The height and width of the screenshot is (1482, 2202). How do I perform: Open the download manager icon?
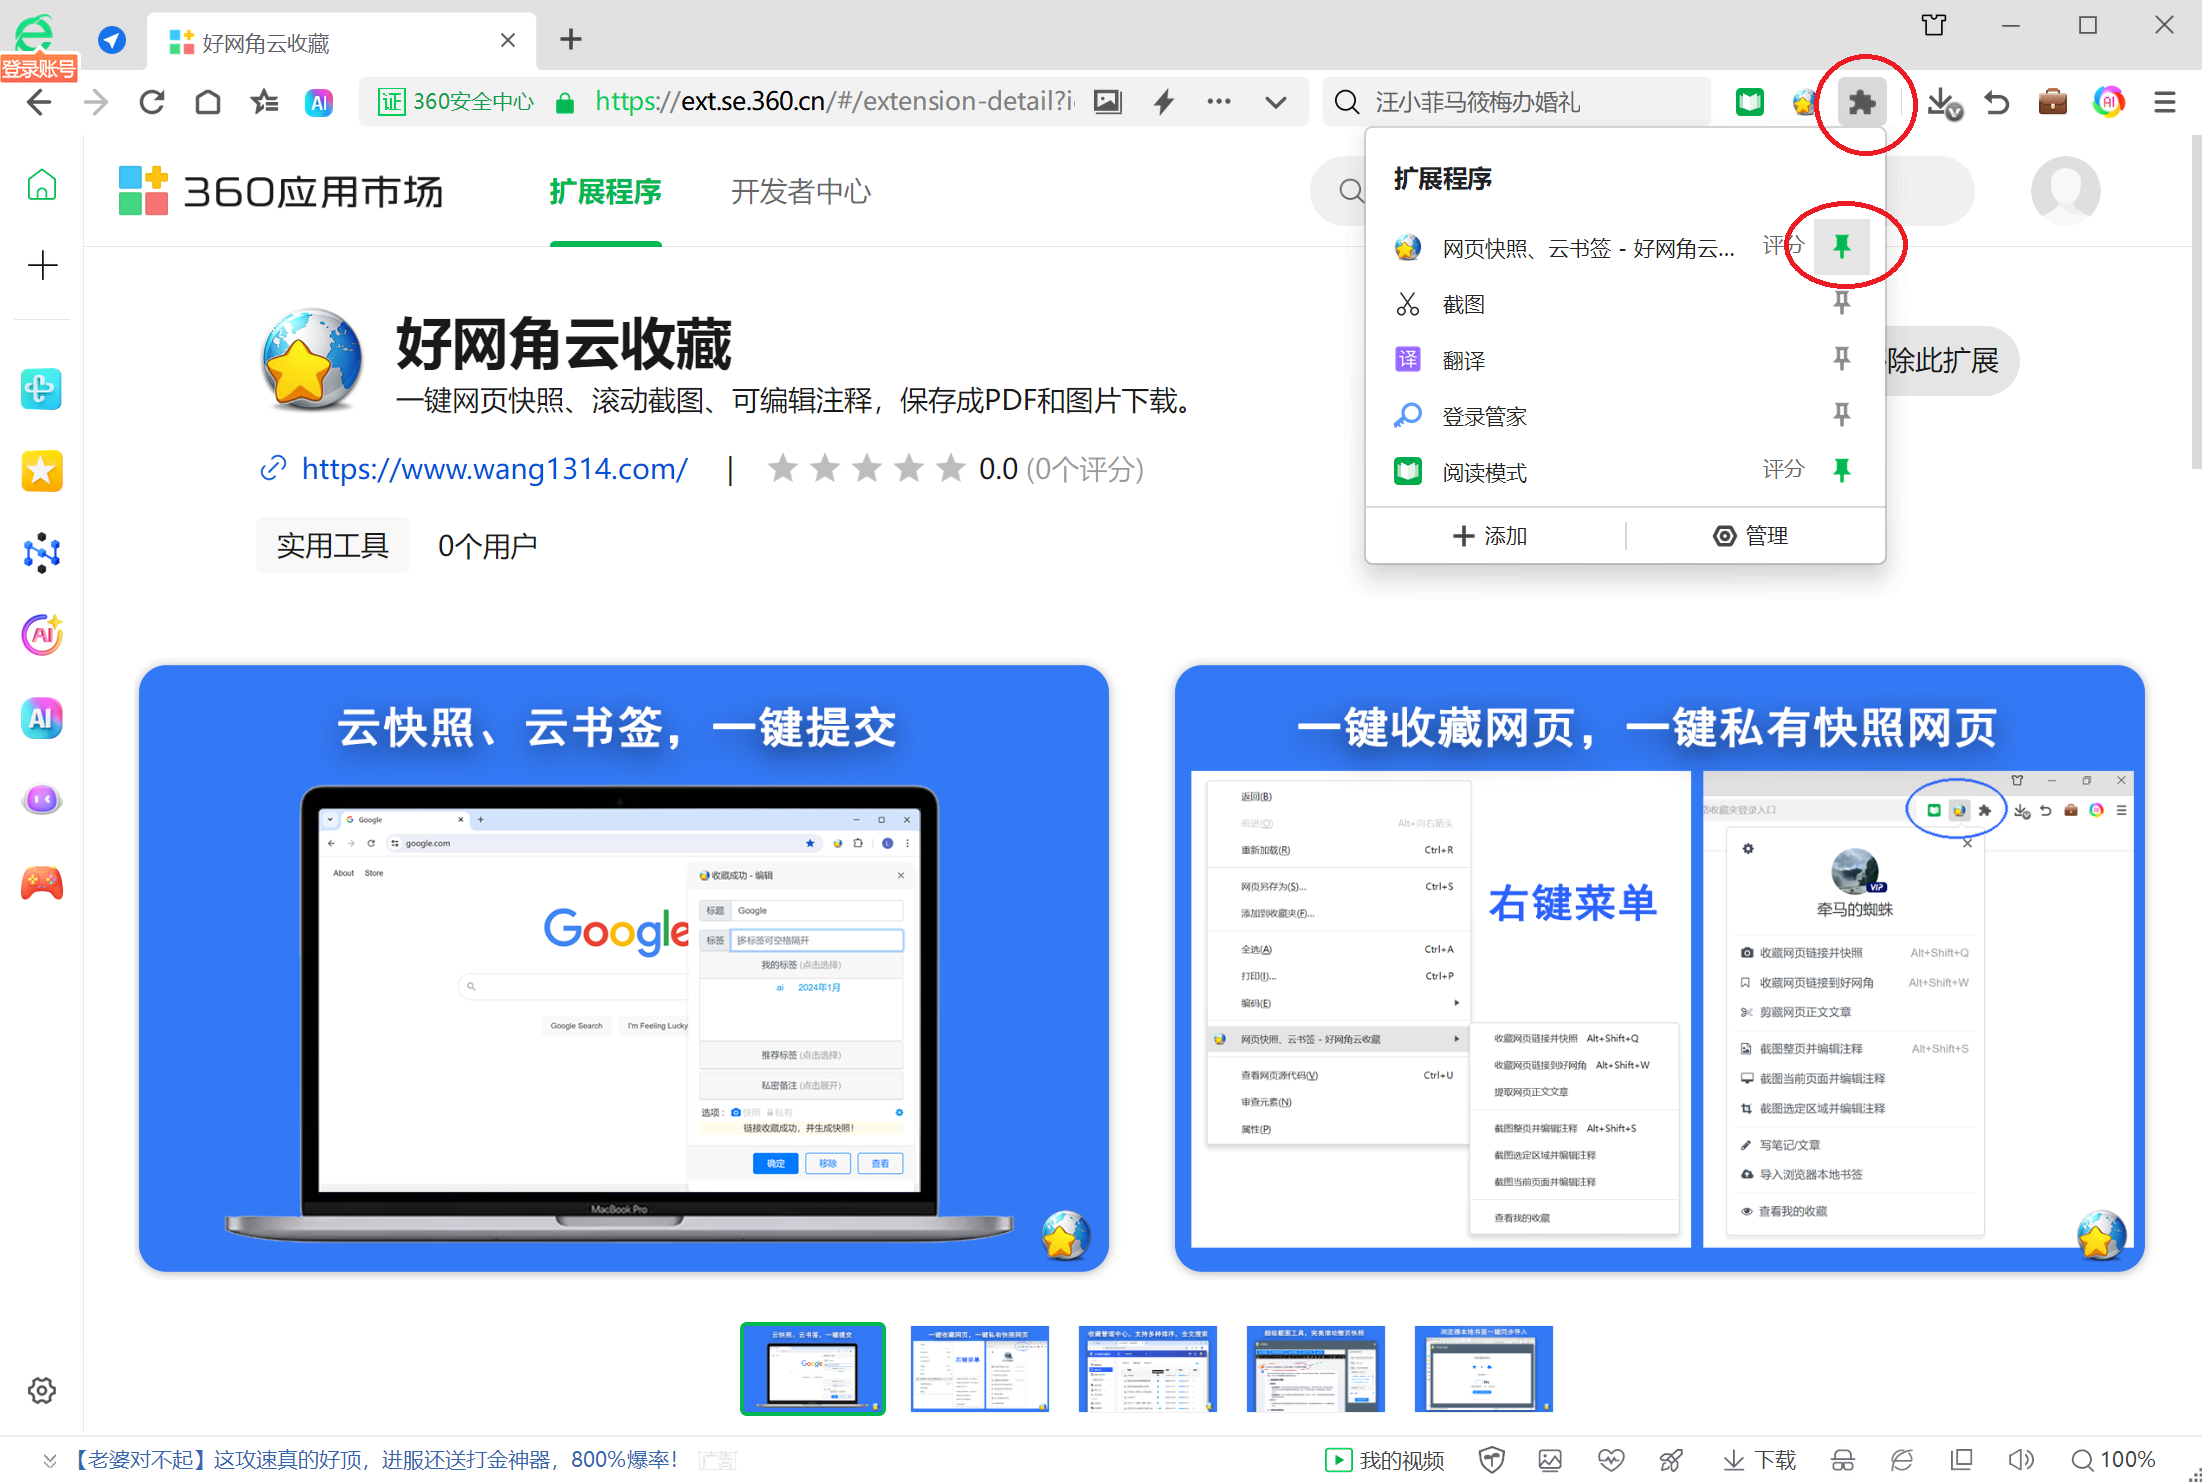coord(1942,102)
